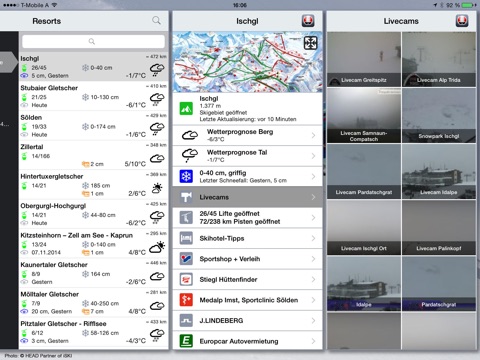Viewport: 480px width, 360px height.
Task: Click the red Medalp icon
Action: (186, 300)
